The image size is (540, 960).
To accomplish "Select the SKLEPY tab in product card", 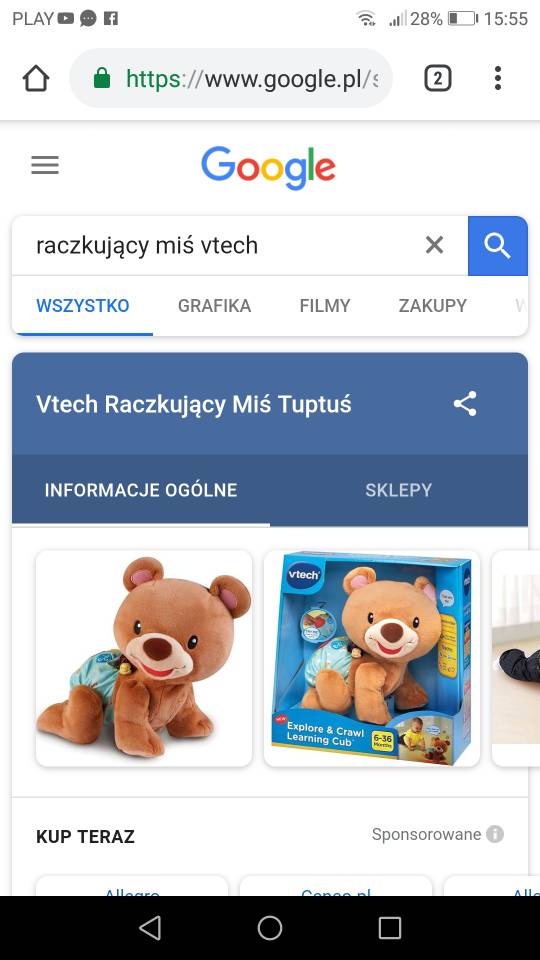I will point(399,490).
